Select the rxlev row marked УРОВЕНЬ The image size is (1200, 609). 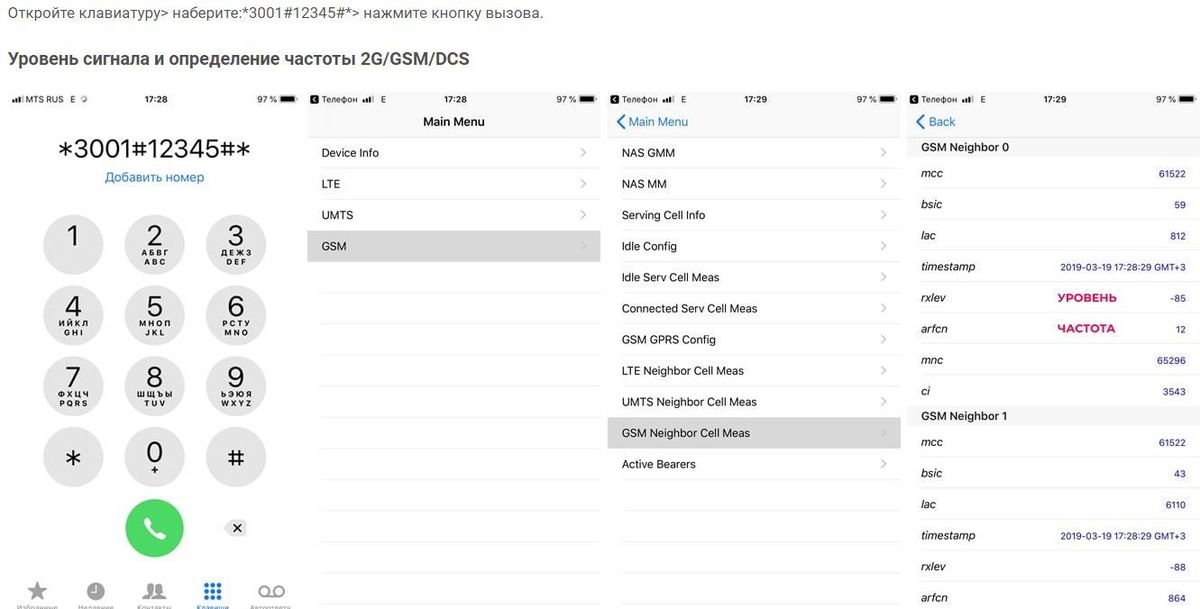[1052, 298]
